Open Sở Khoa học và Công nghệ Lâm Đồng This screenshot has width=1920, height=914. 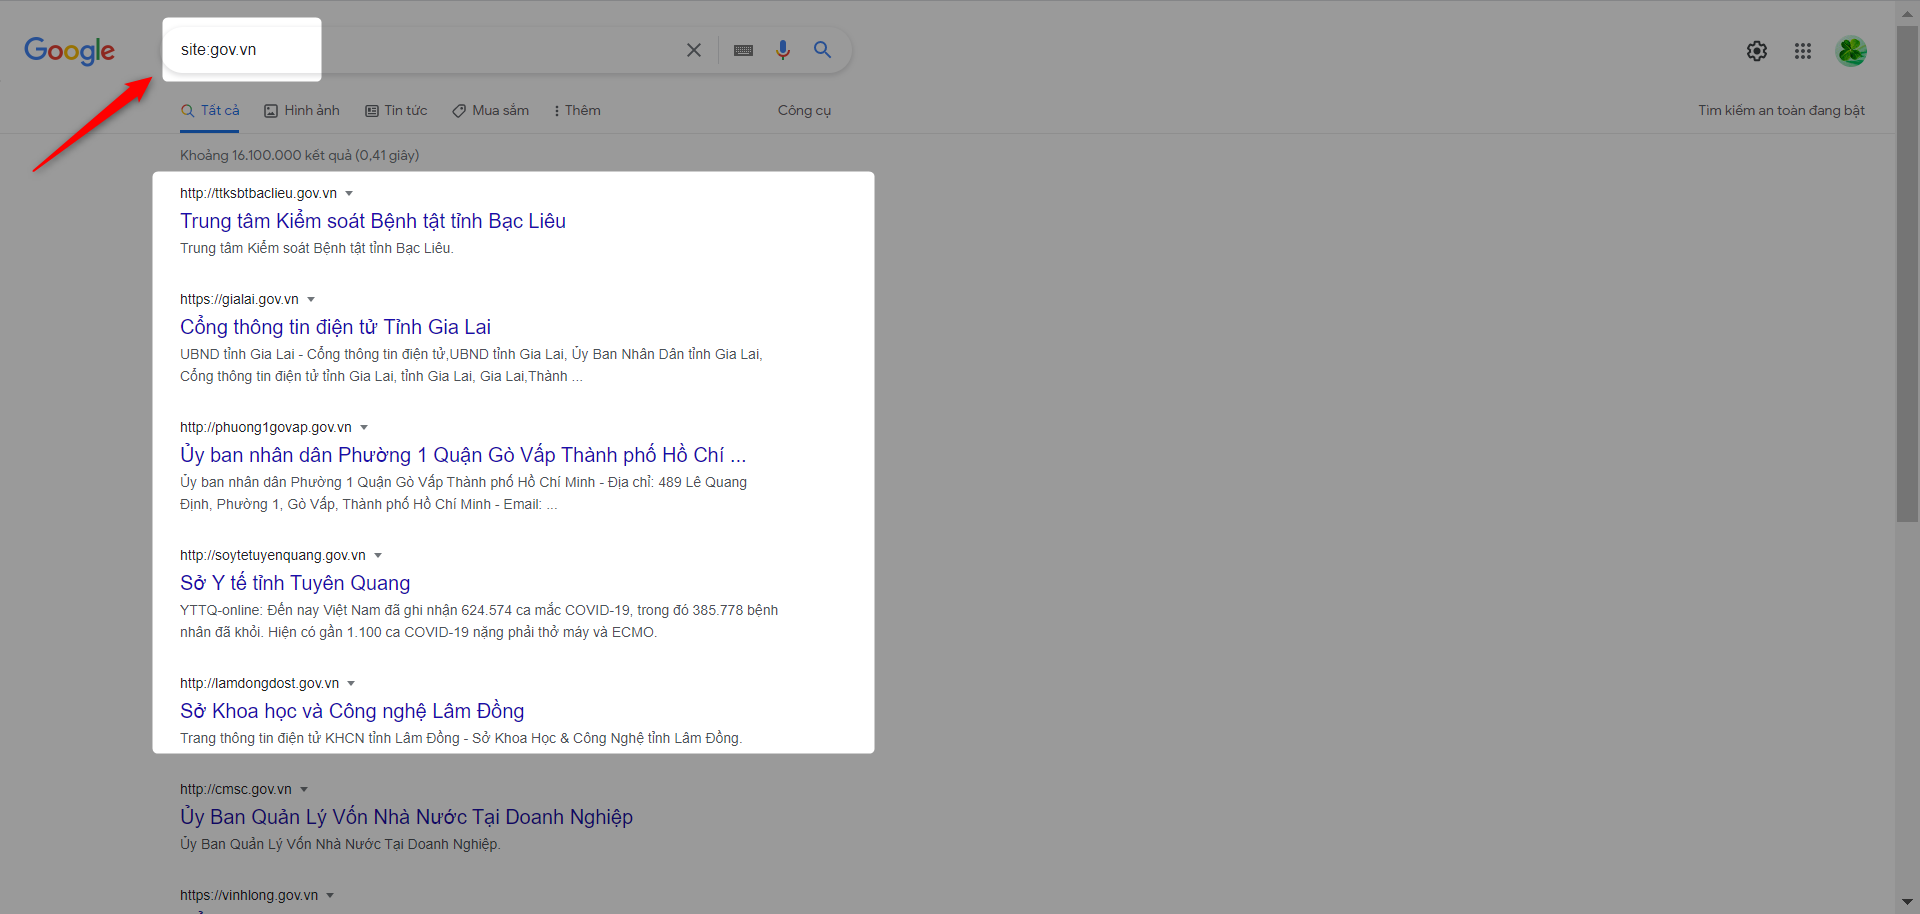click(x=352, y=711)
